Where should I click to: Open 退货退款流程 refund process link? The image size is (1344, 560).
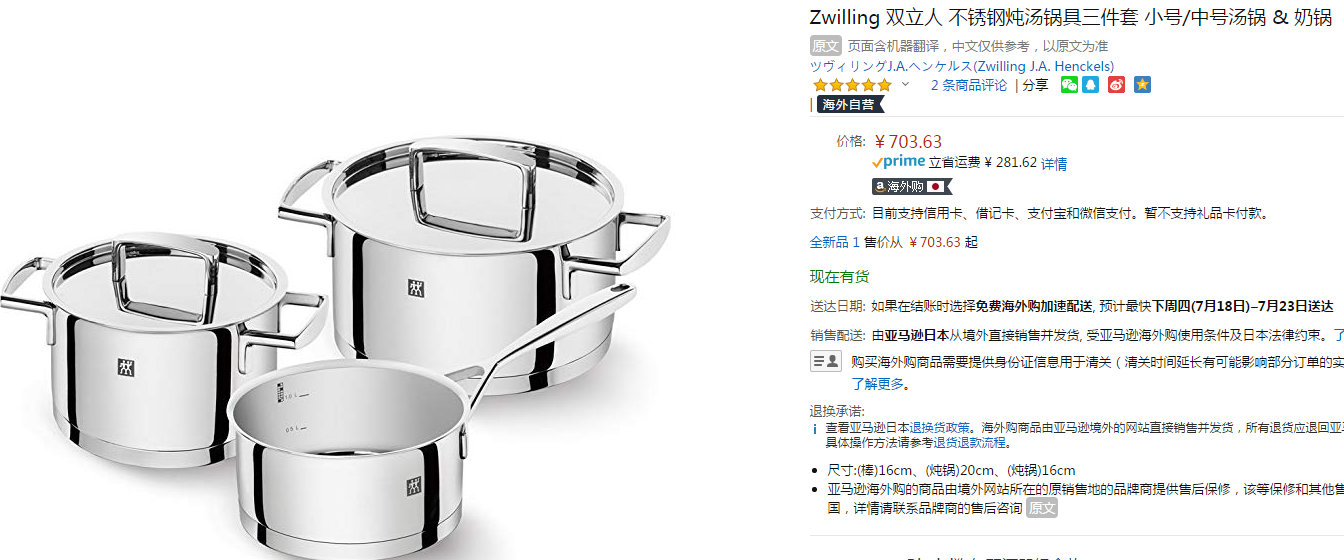coord(970,442)
